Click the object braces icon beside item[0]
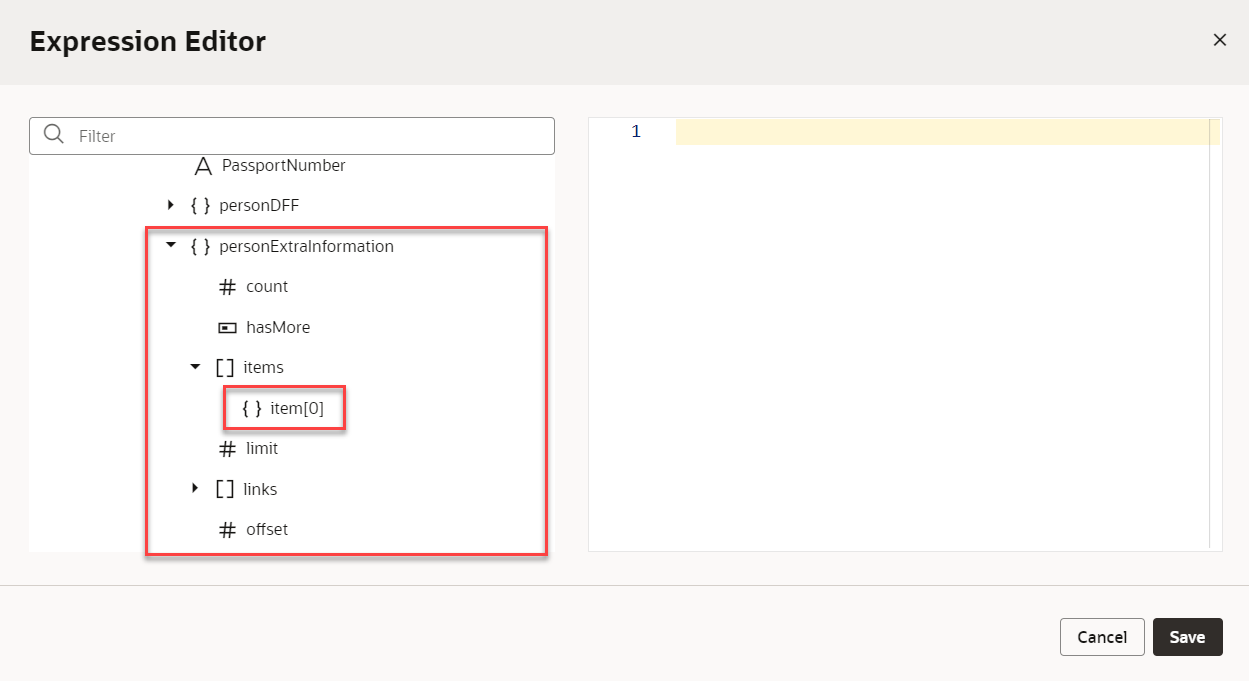Image resolution: width=1249 pixels, height=681 pixels. tap(252, 408)
